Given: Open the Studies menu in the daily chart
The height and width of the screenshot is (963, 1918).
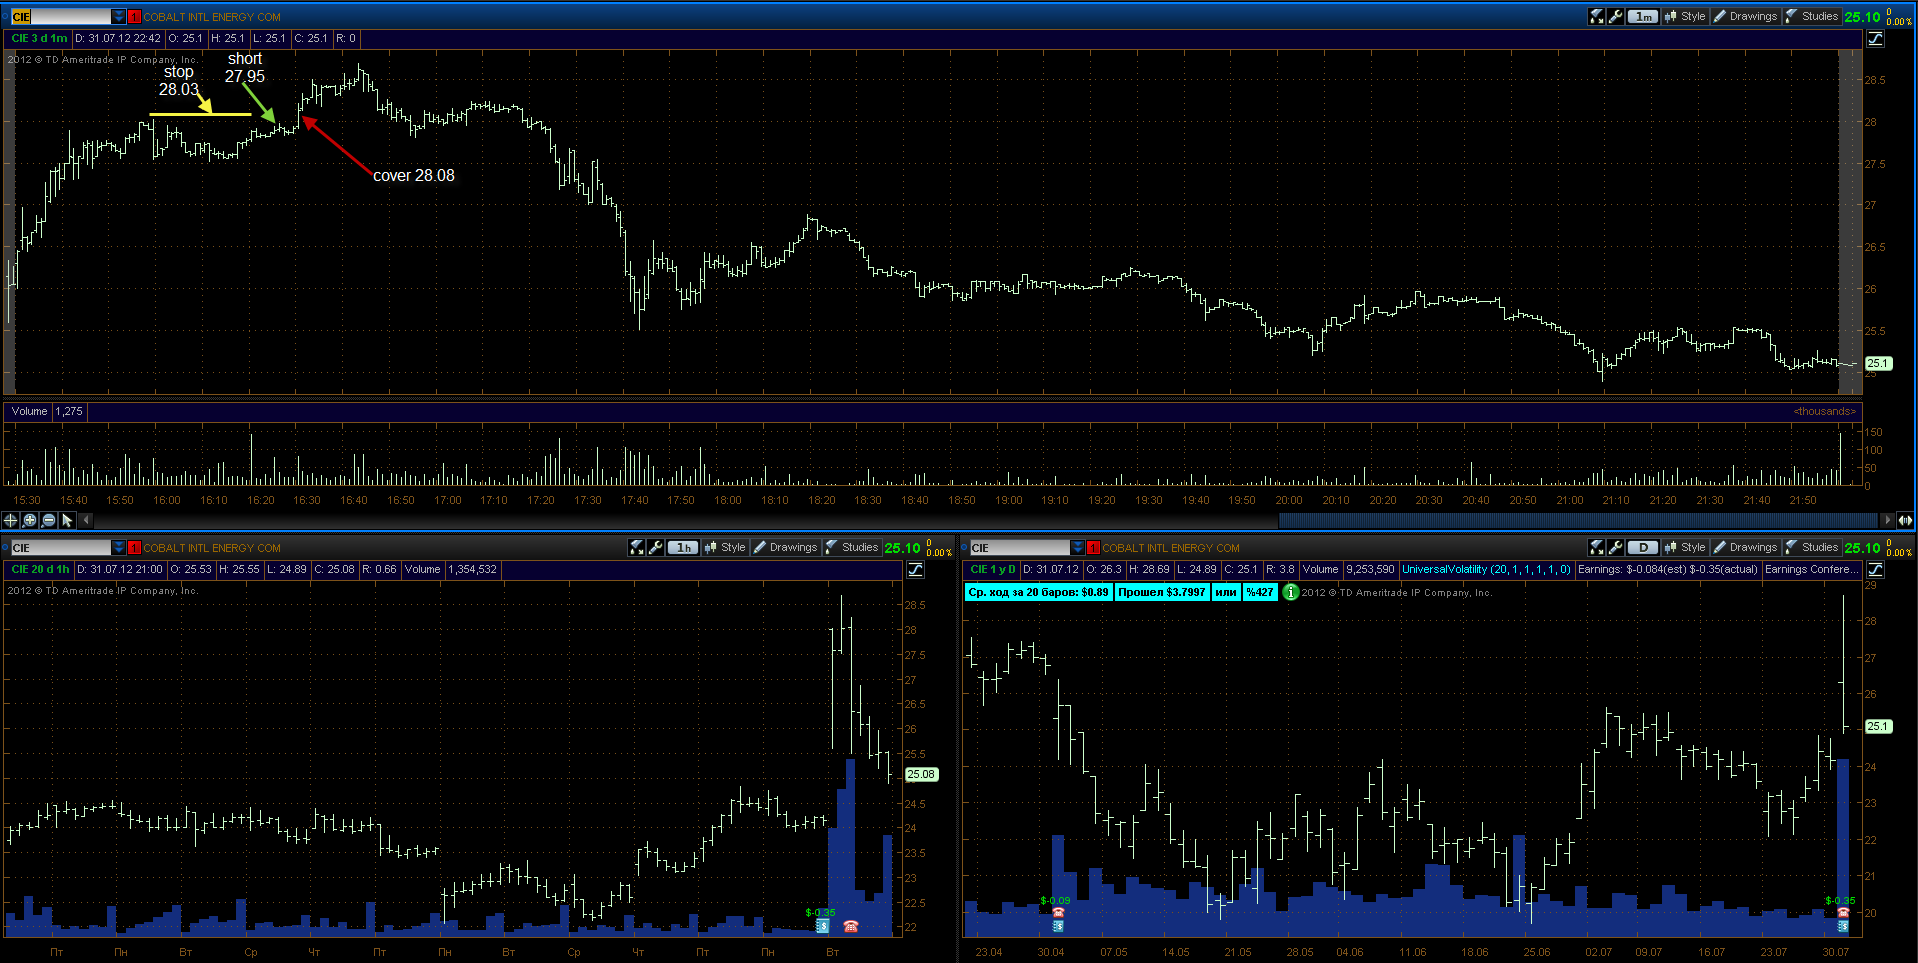Looking at the screenshot, I should point(1812,547).
